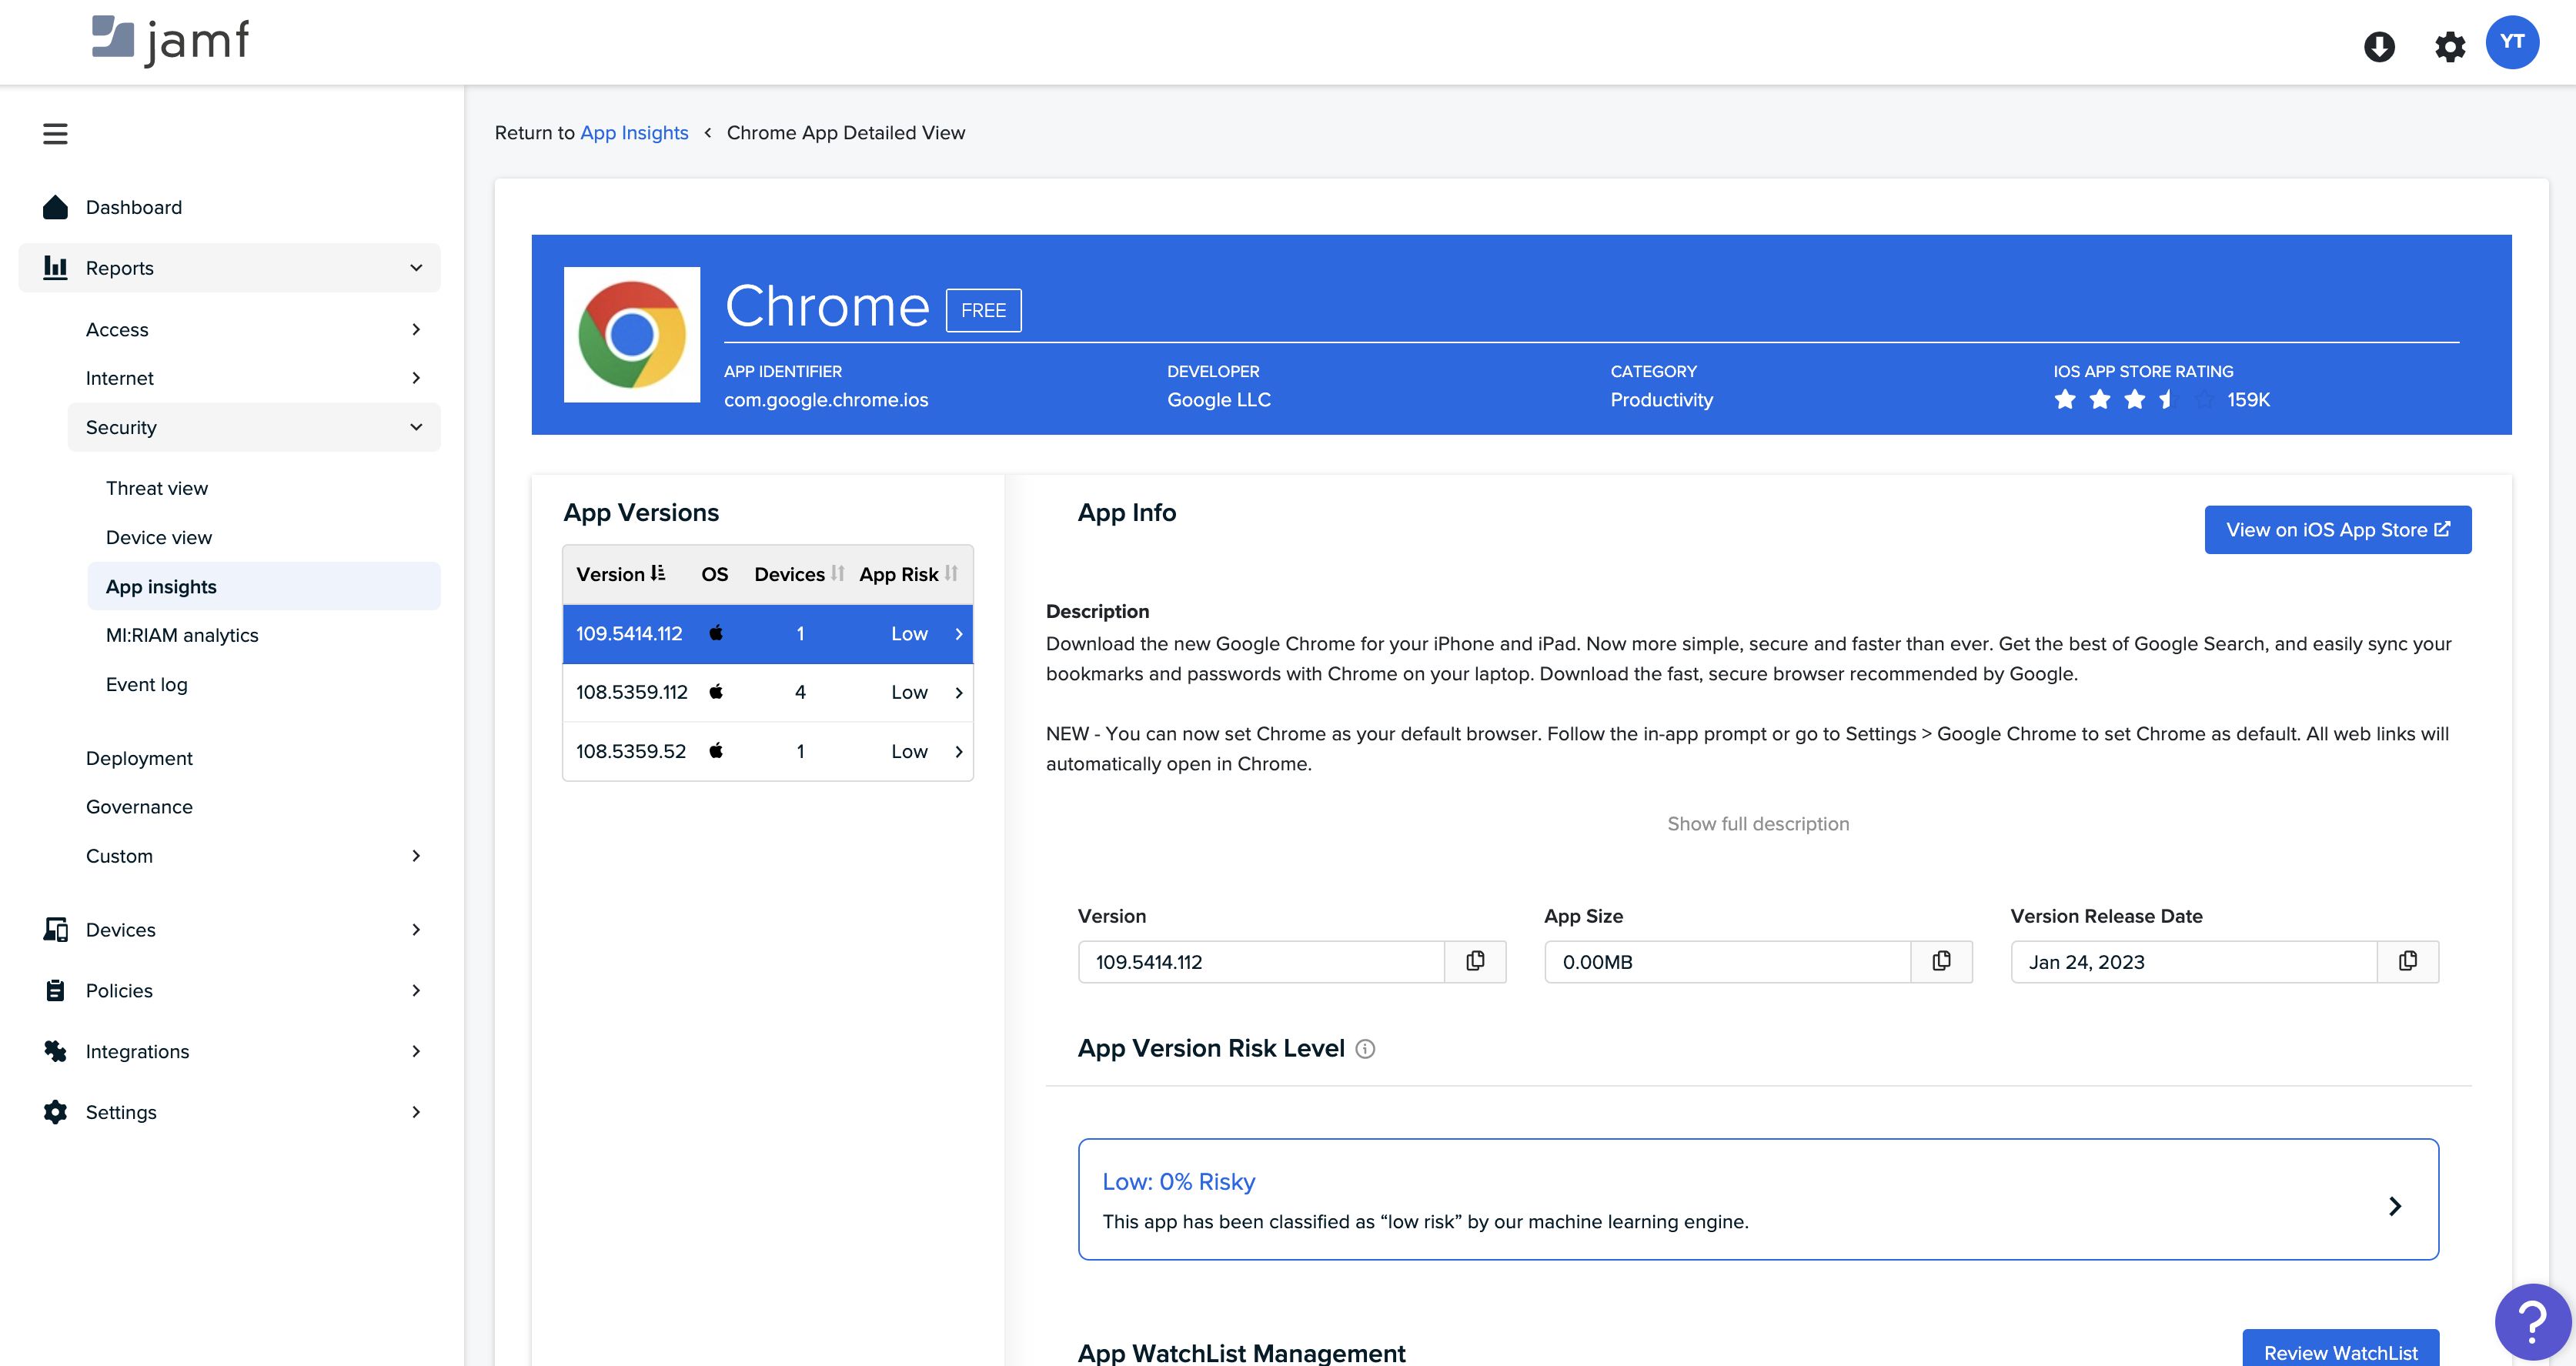This screenshot has height=1366, width=2576.
Task: Click the Policies clipboard icon
Action: click(x=55, y=990)
